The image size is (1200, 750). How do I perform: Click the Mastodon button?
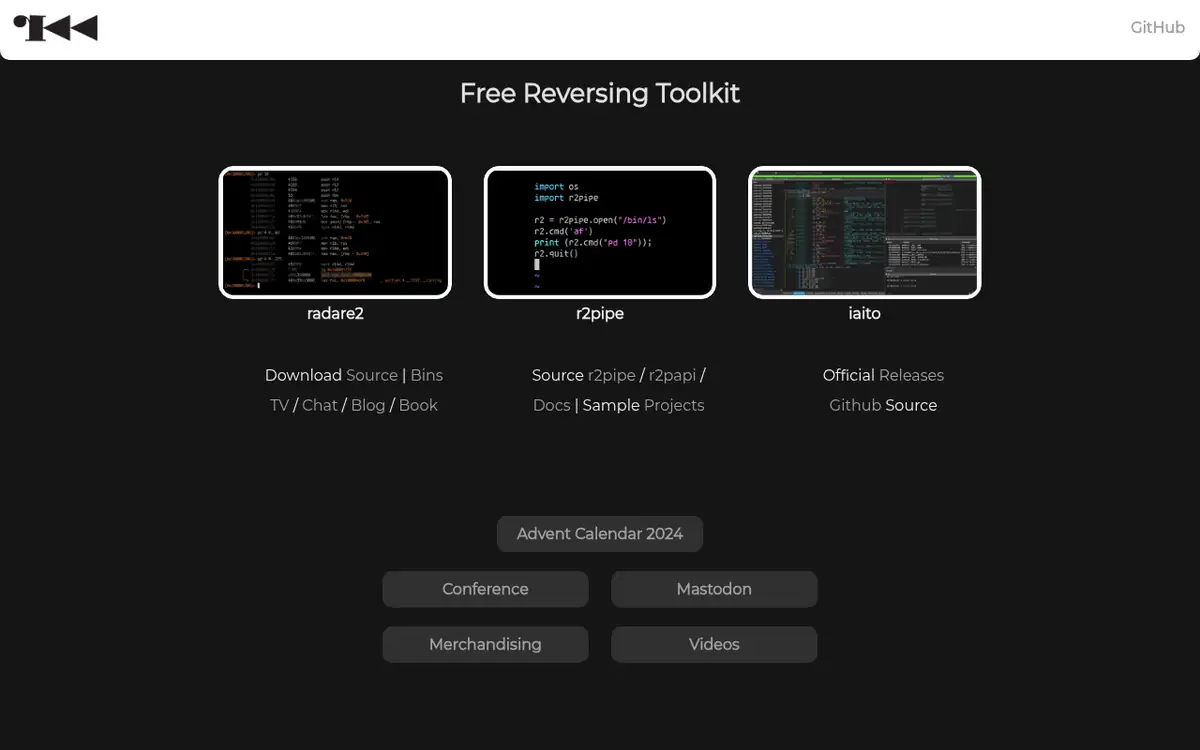point(714,589)
